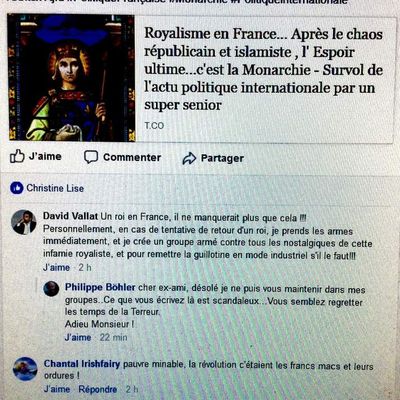The height and width of the screenshot is (400, 400).
Task: Open Christine Lise in the likes list
Action: [x=55, y=188]
